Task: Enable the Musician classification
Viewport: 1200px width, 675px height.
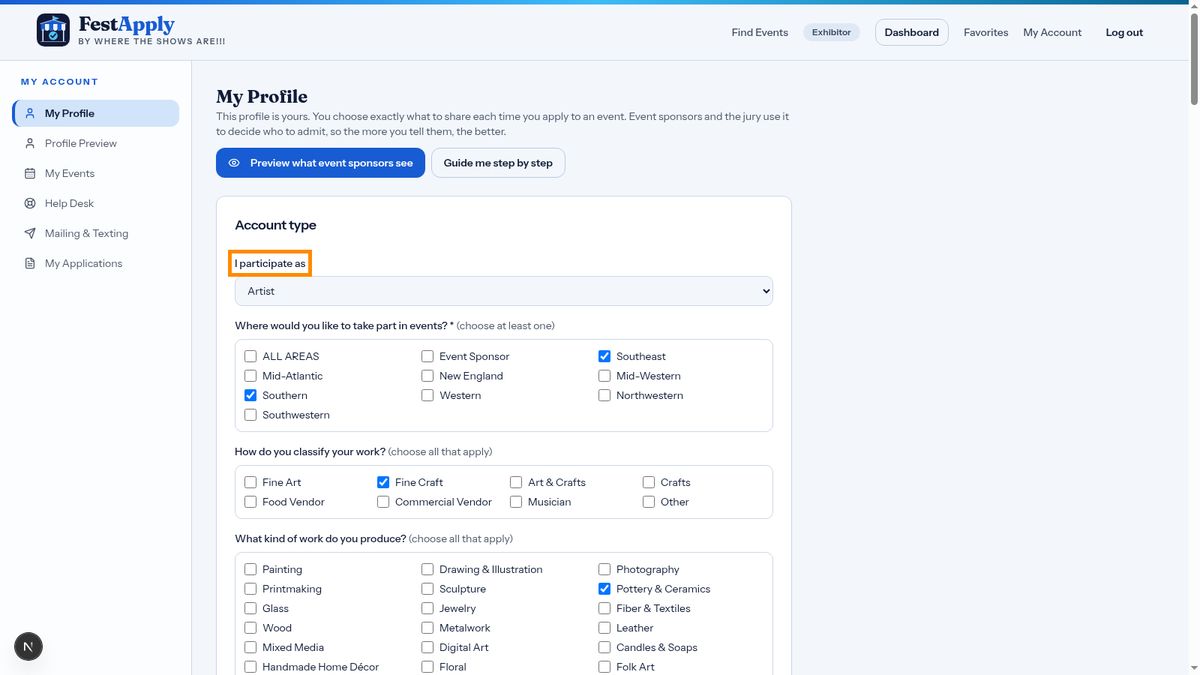Action: pos(516,502)
